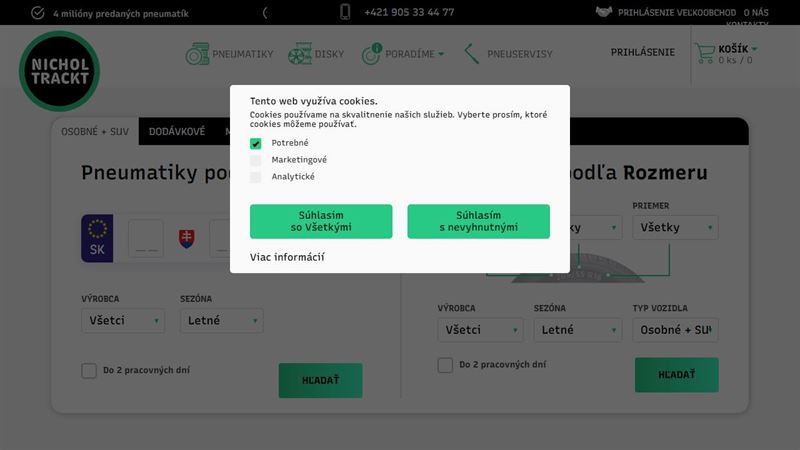Switch to the Dodávkové tab
The width and height of the screenshot is (800, 450).
pos(177,132)
